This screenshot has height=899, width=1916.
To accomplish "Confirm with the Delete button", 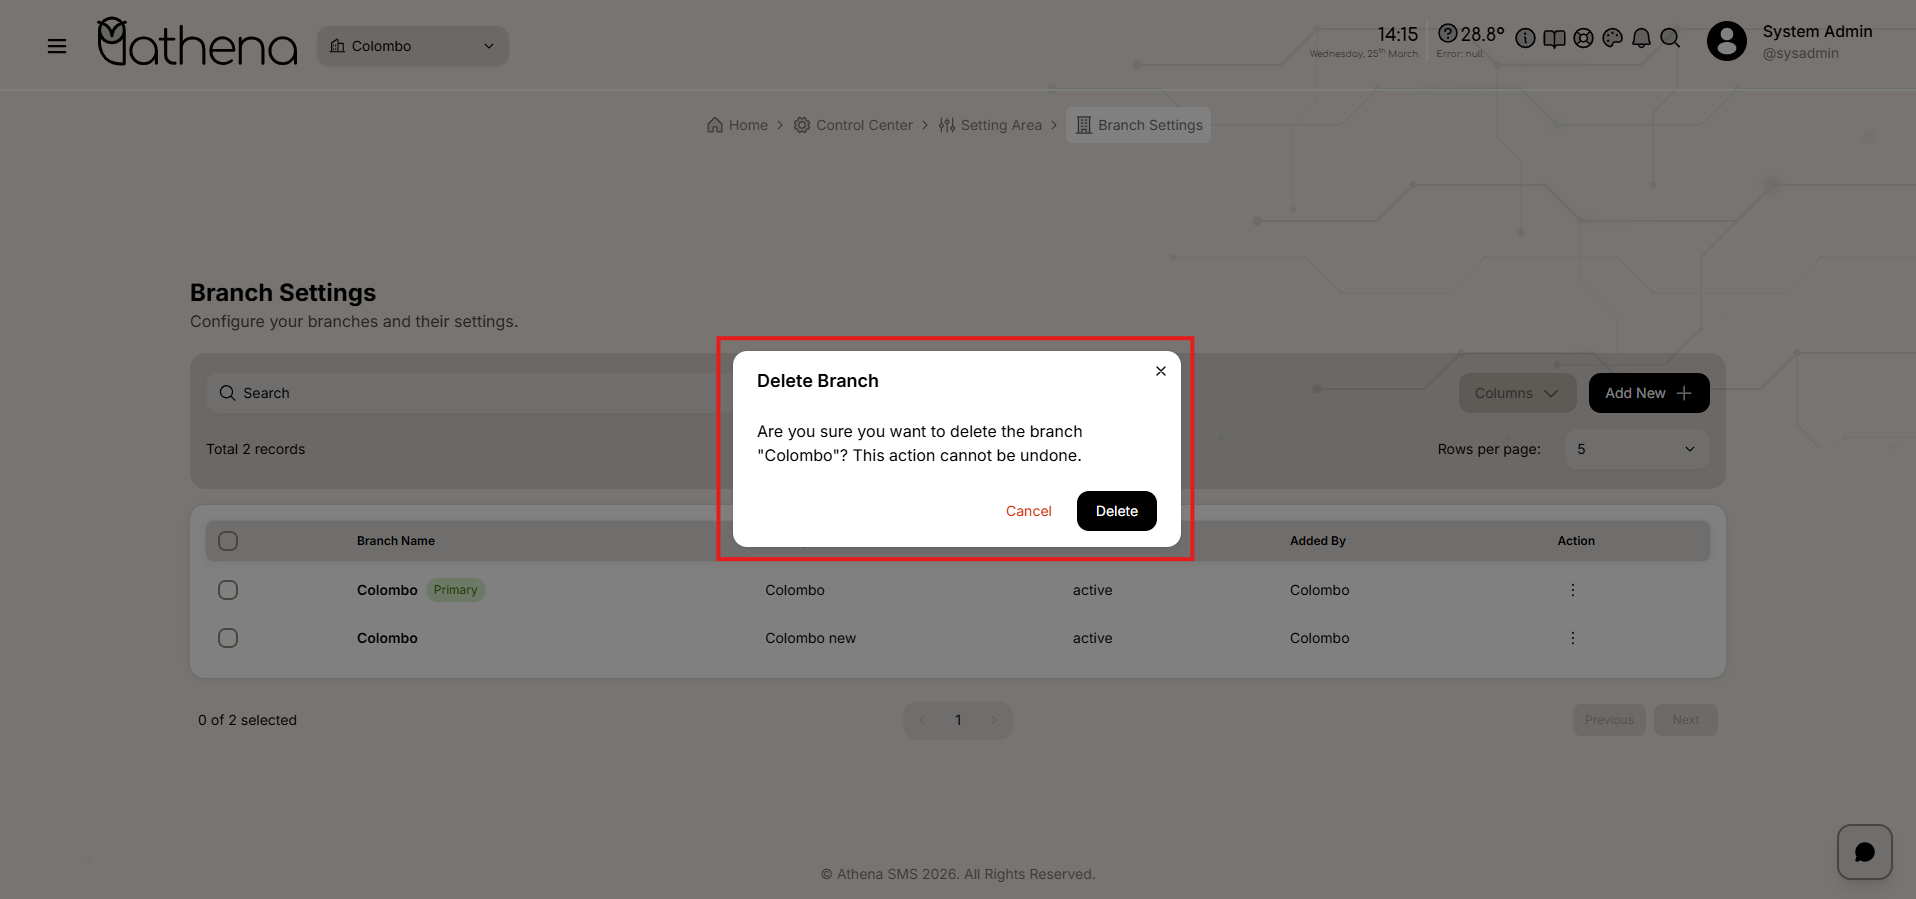I will click(1116, 511).
